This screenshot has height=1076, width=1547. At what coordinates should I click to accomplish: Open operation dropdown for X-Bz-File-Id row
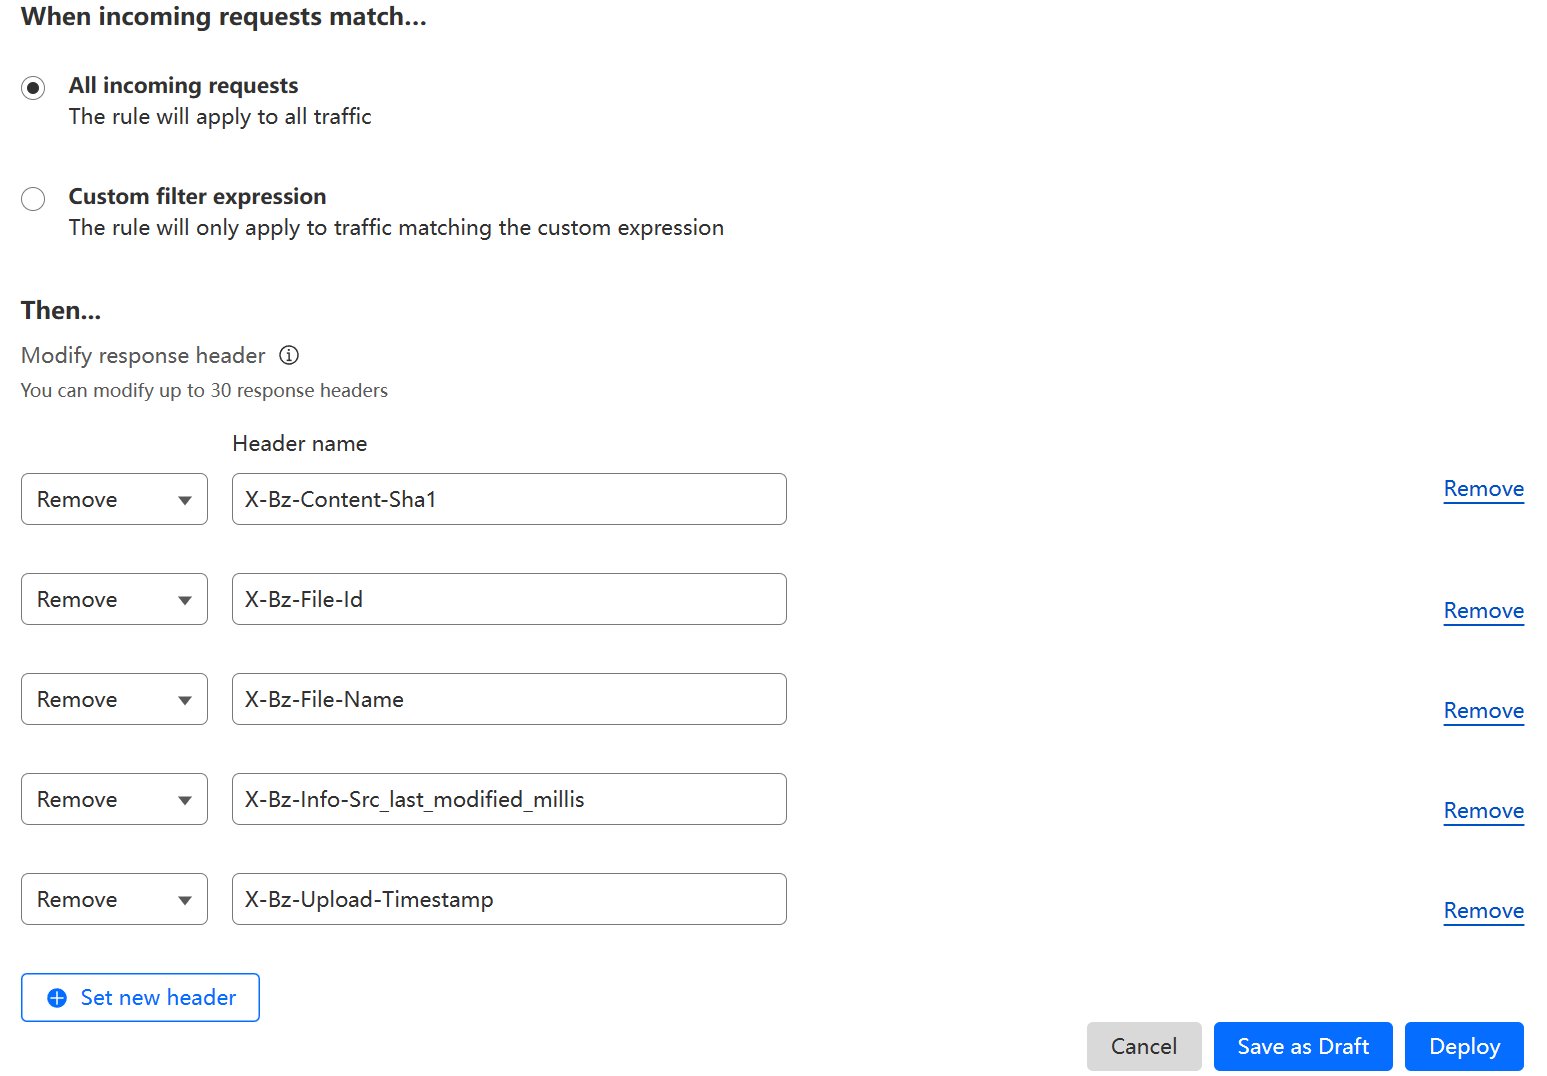click(x=114, y=599)
